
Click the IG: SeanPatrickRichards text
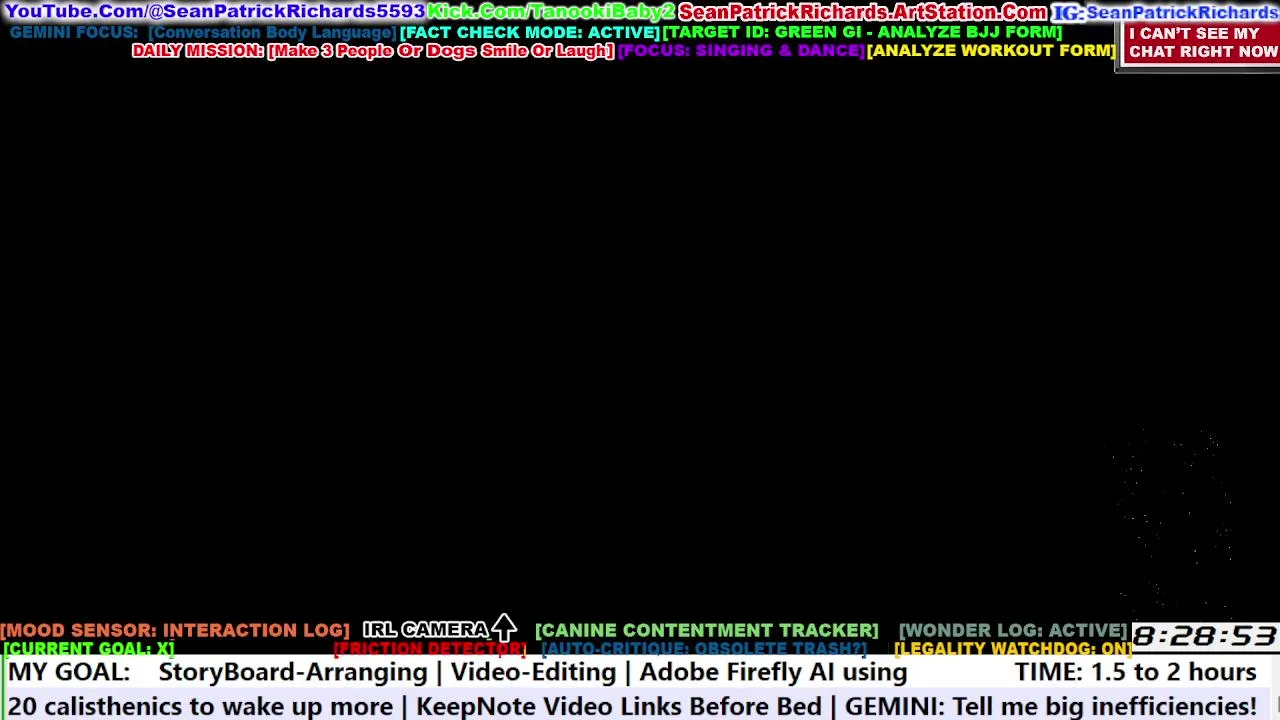[1166, 12]
